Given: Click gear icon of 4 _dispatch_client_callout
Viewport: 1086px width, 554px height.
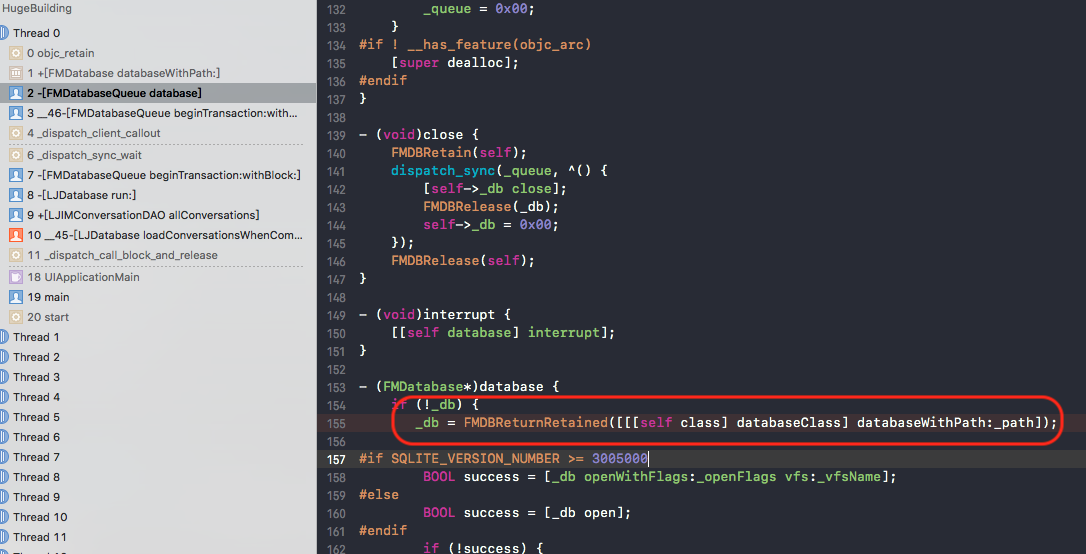Looking at the screenshot, I should click(16, 133).
